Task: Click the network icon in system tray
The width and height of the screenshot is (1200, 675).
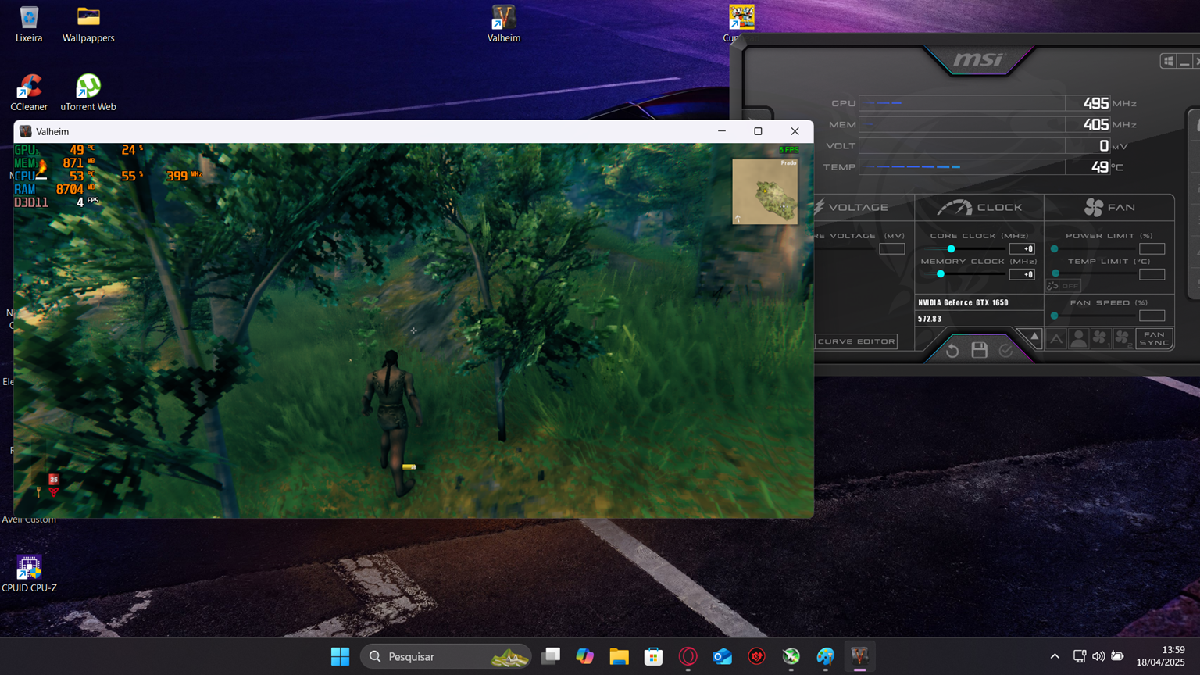Action: 1080,657
